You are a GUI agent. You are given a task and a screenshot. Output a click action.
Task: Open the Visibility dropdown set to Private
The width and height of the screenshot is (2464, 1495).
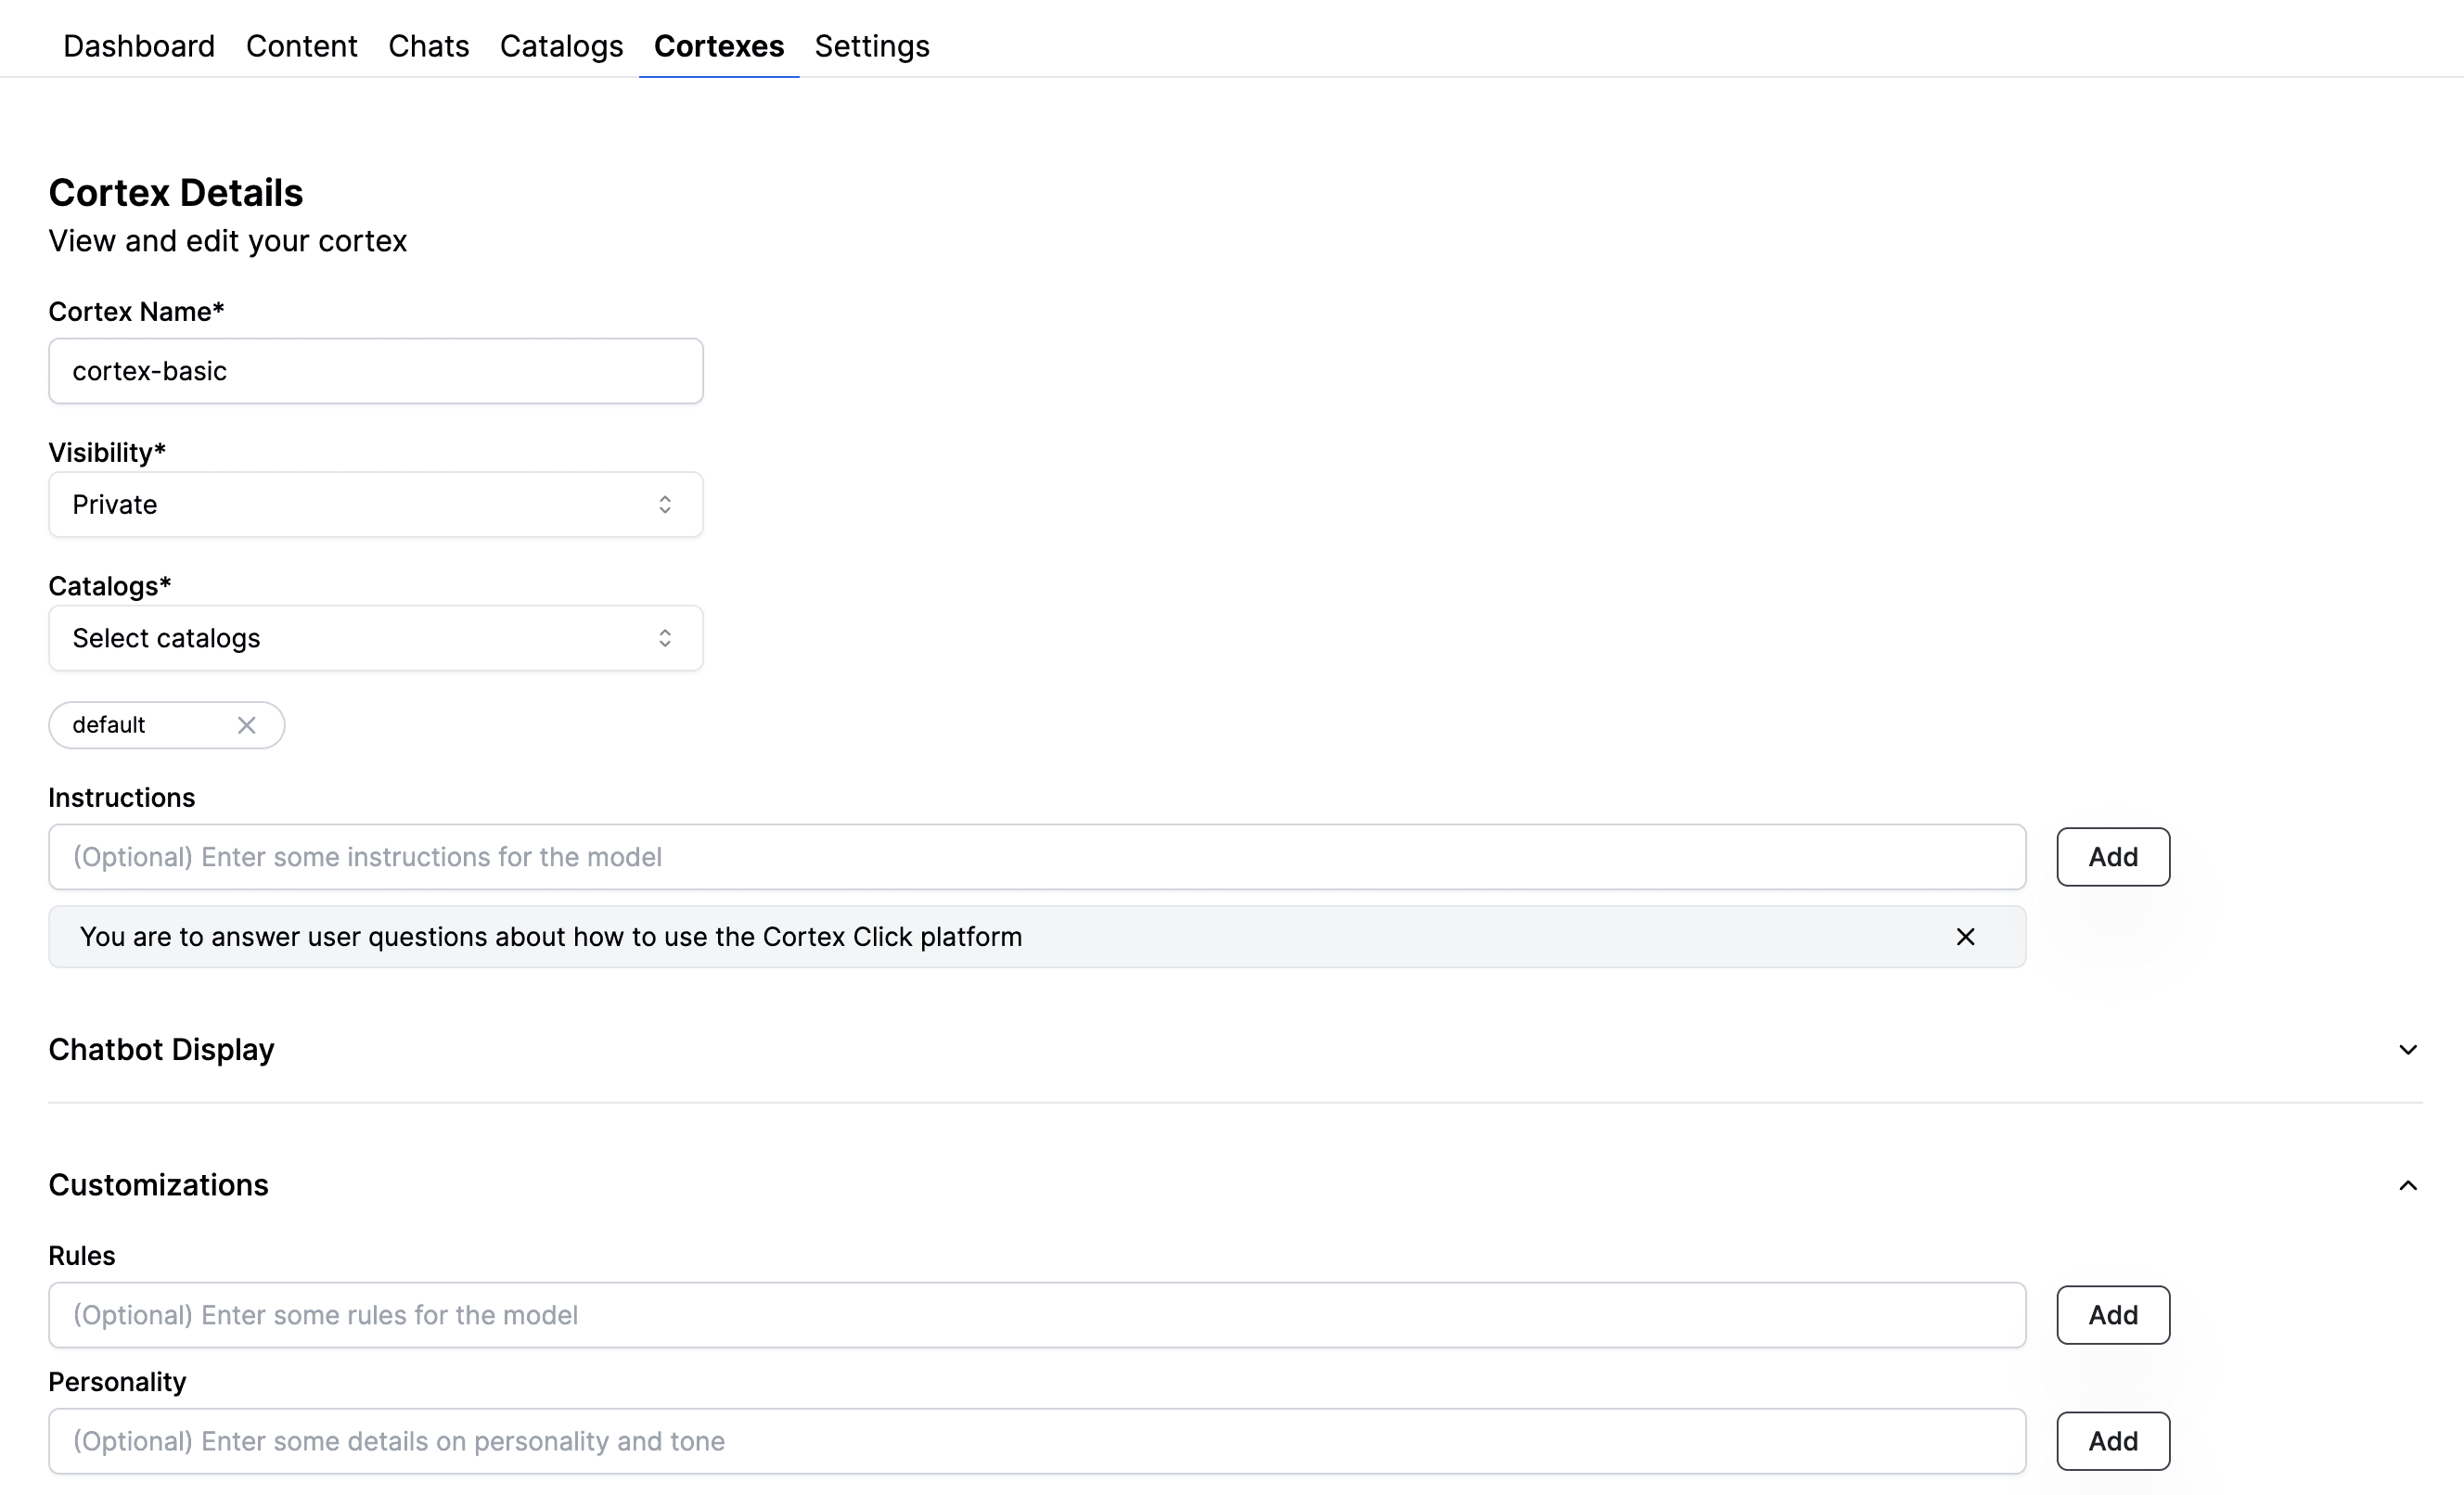pyautogui.click(x=375, y=505)
